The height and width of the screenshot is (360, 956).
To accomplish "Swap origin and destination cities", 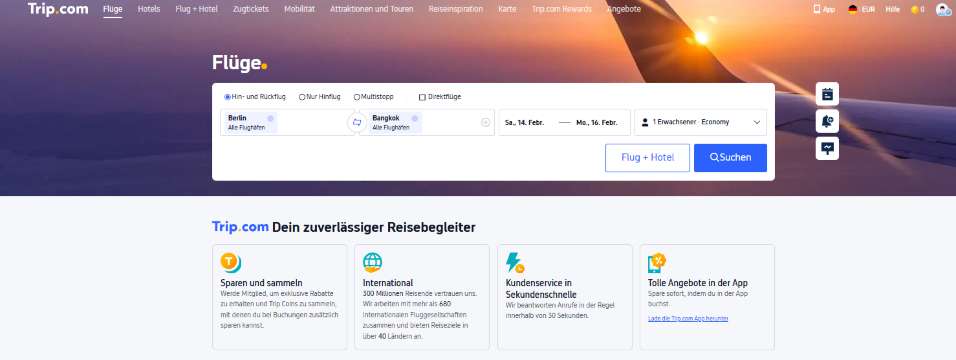I will [x=357, y=122].
